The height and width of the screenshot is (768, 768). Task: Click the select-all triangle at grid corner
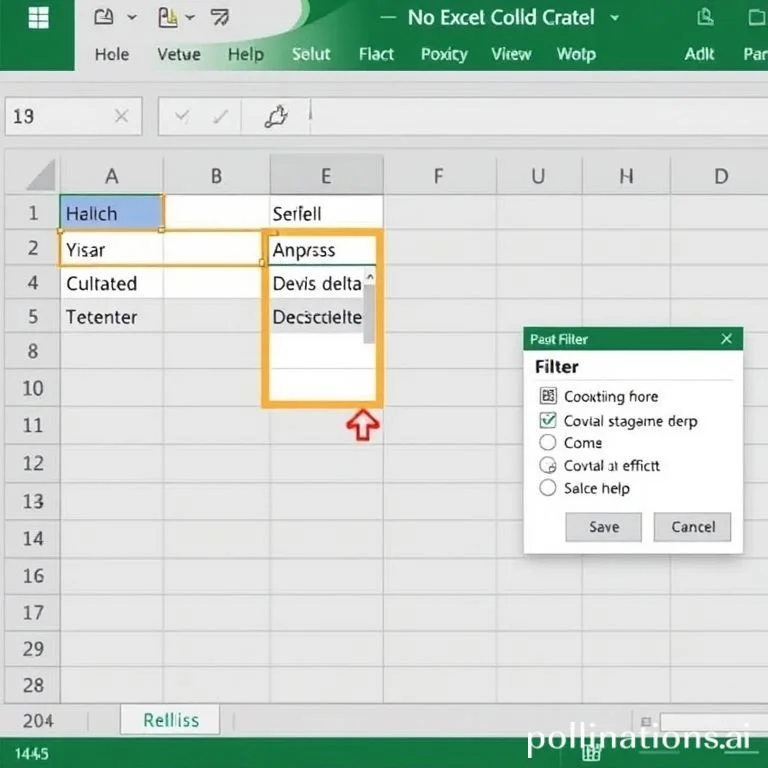pyautogui.click(x=41, y=176)
